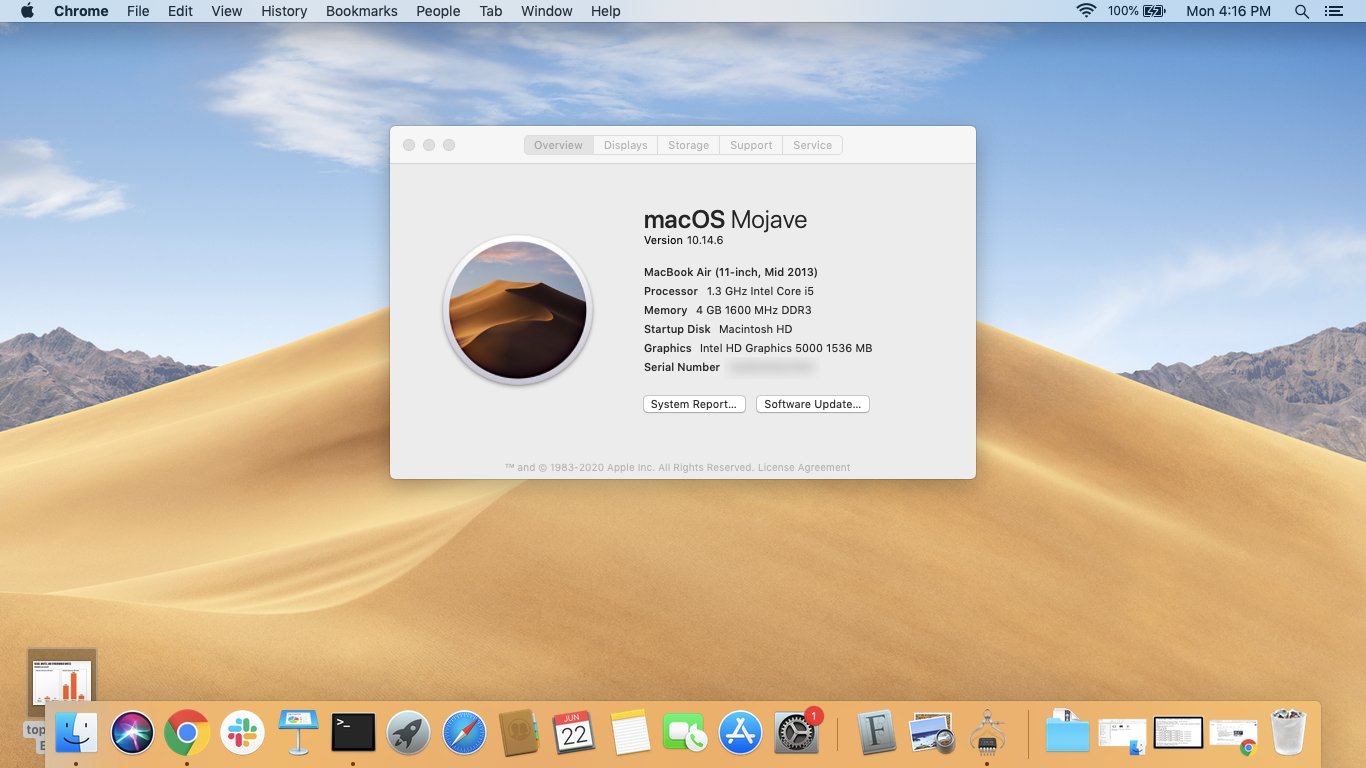The width and height of the screenshot is (1366, 768).
Task: Open the Help menu
Action: [606, 11]
